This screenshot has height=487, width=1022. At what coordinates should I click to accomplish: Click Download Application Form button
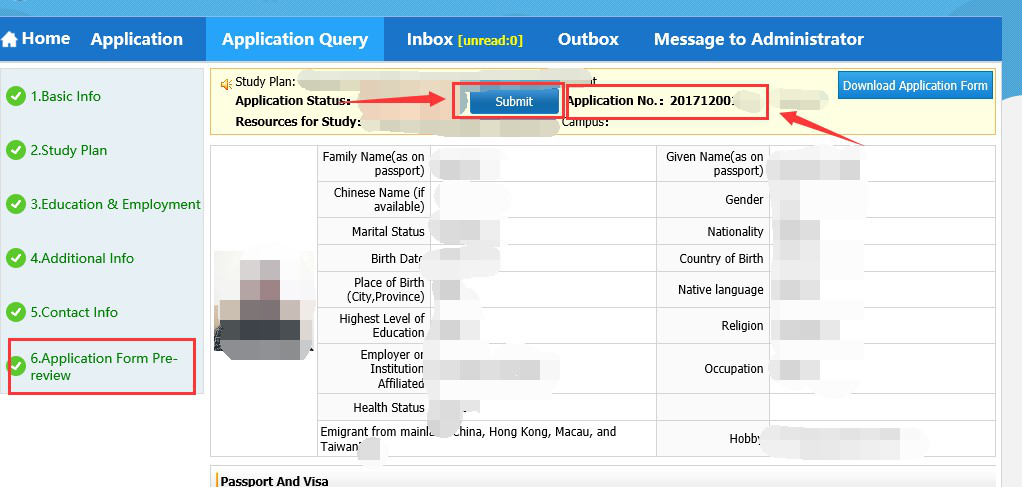point(915,86)
